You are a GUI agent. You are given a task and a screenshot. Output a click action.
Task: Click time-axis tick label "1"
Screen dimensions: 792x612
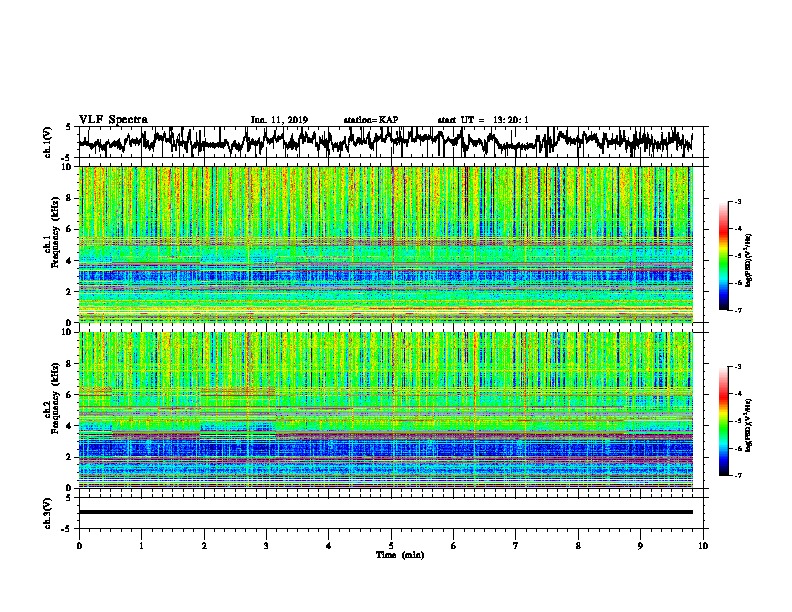pyautogui.click(x=141, y=546)
